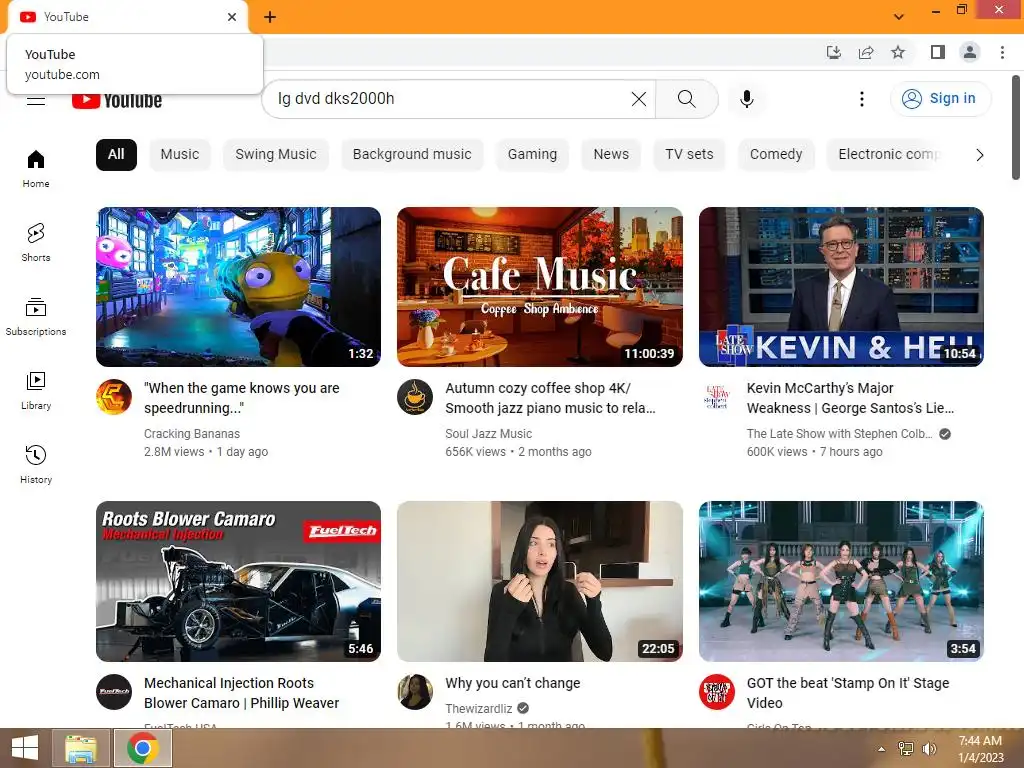Screen dimensions: 1024x768
Task: Open File Explorer from the taskbar
Action: tap(81, 748)
